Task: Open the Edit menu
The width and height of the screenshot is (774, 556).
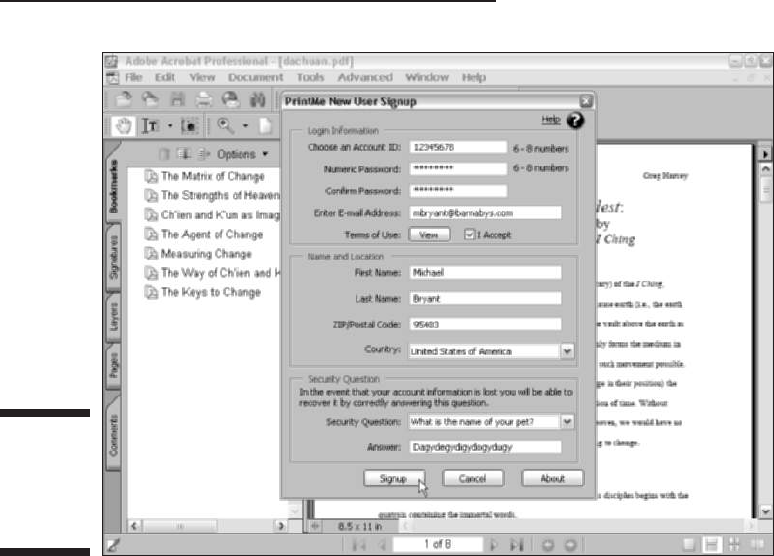Action: 165,78
